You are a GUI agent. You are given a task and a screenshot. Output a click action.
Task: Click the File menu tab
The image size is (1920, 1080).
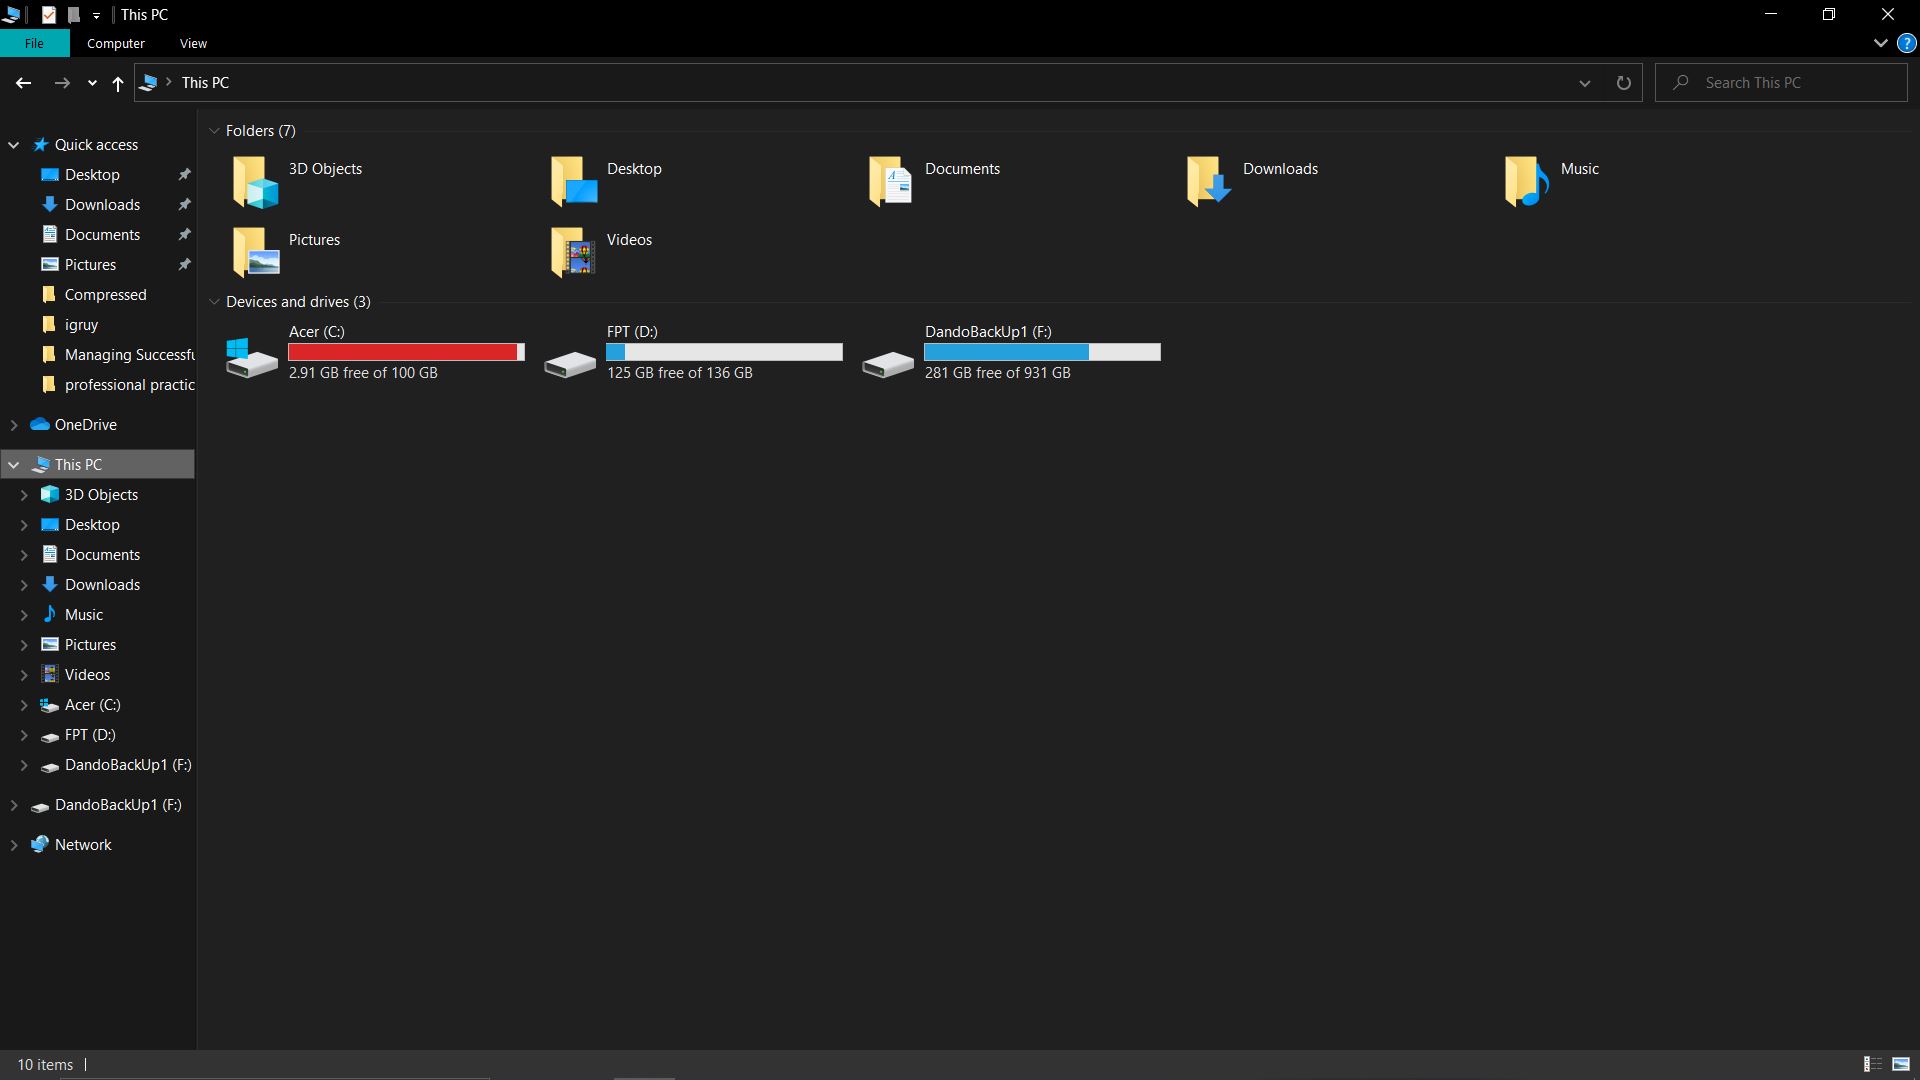point(33,44)
